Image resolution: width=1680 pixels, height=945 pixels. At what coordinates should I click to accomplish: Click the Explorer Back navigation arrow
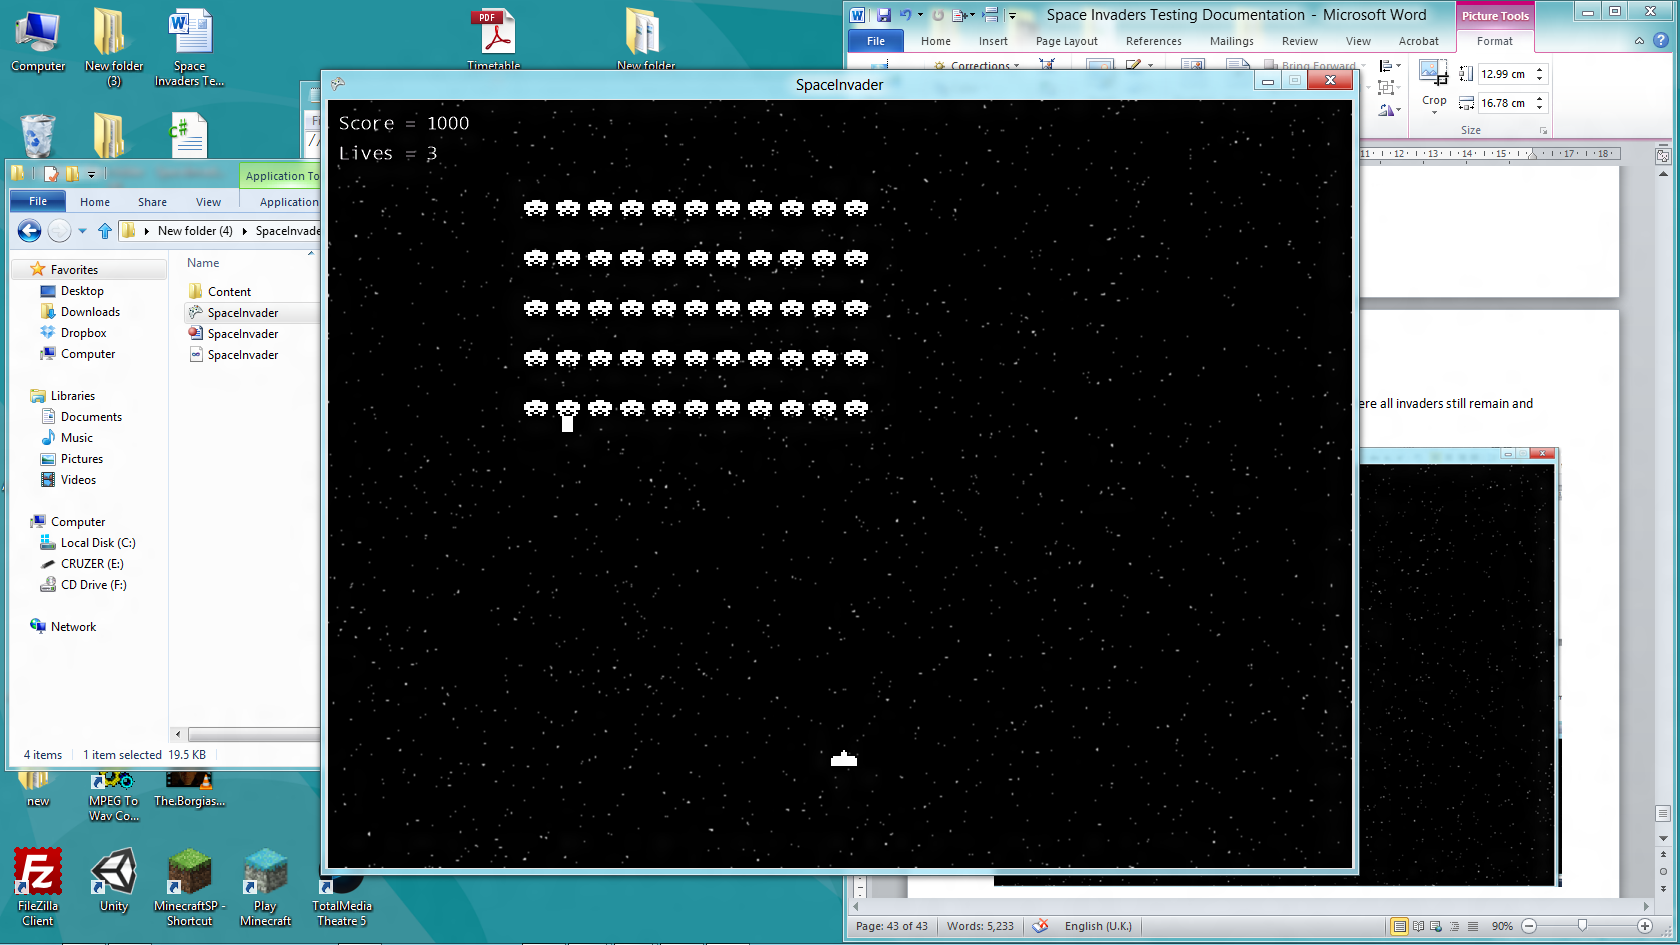30,231
